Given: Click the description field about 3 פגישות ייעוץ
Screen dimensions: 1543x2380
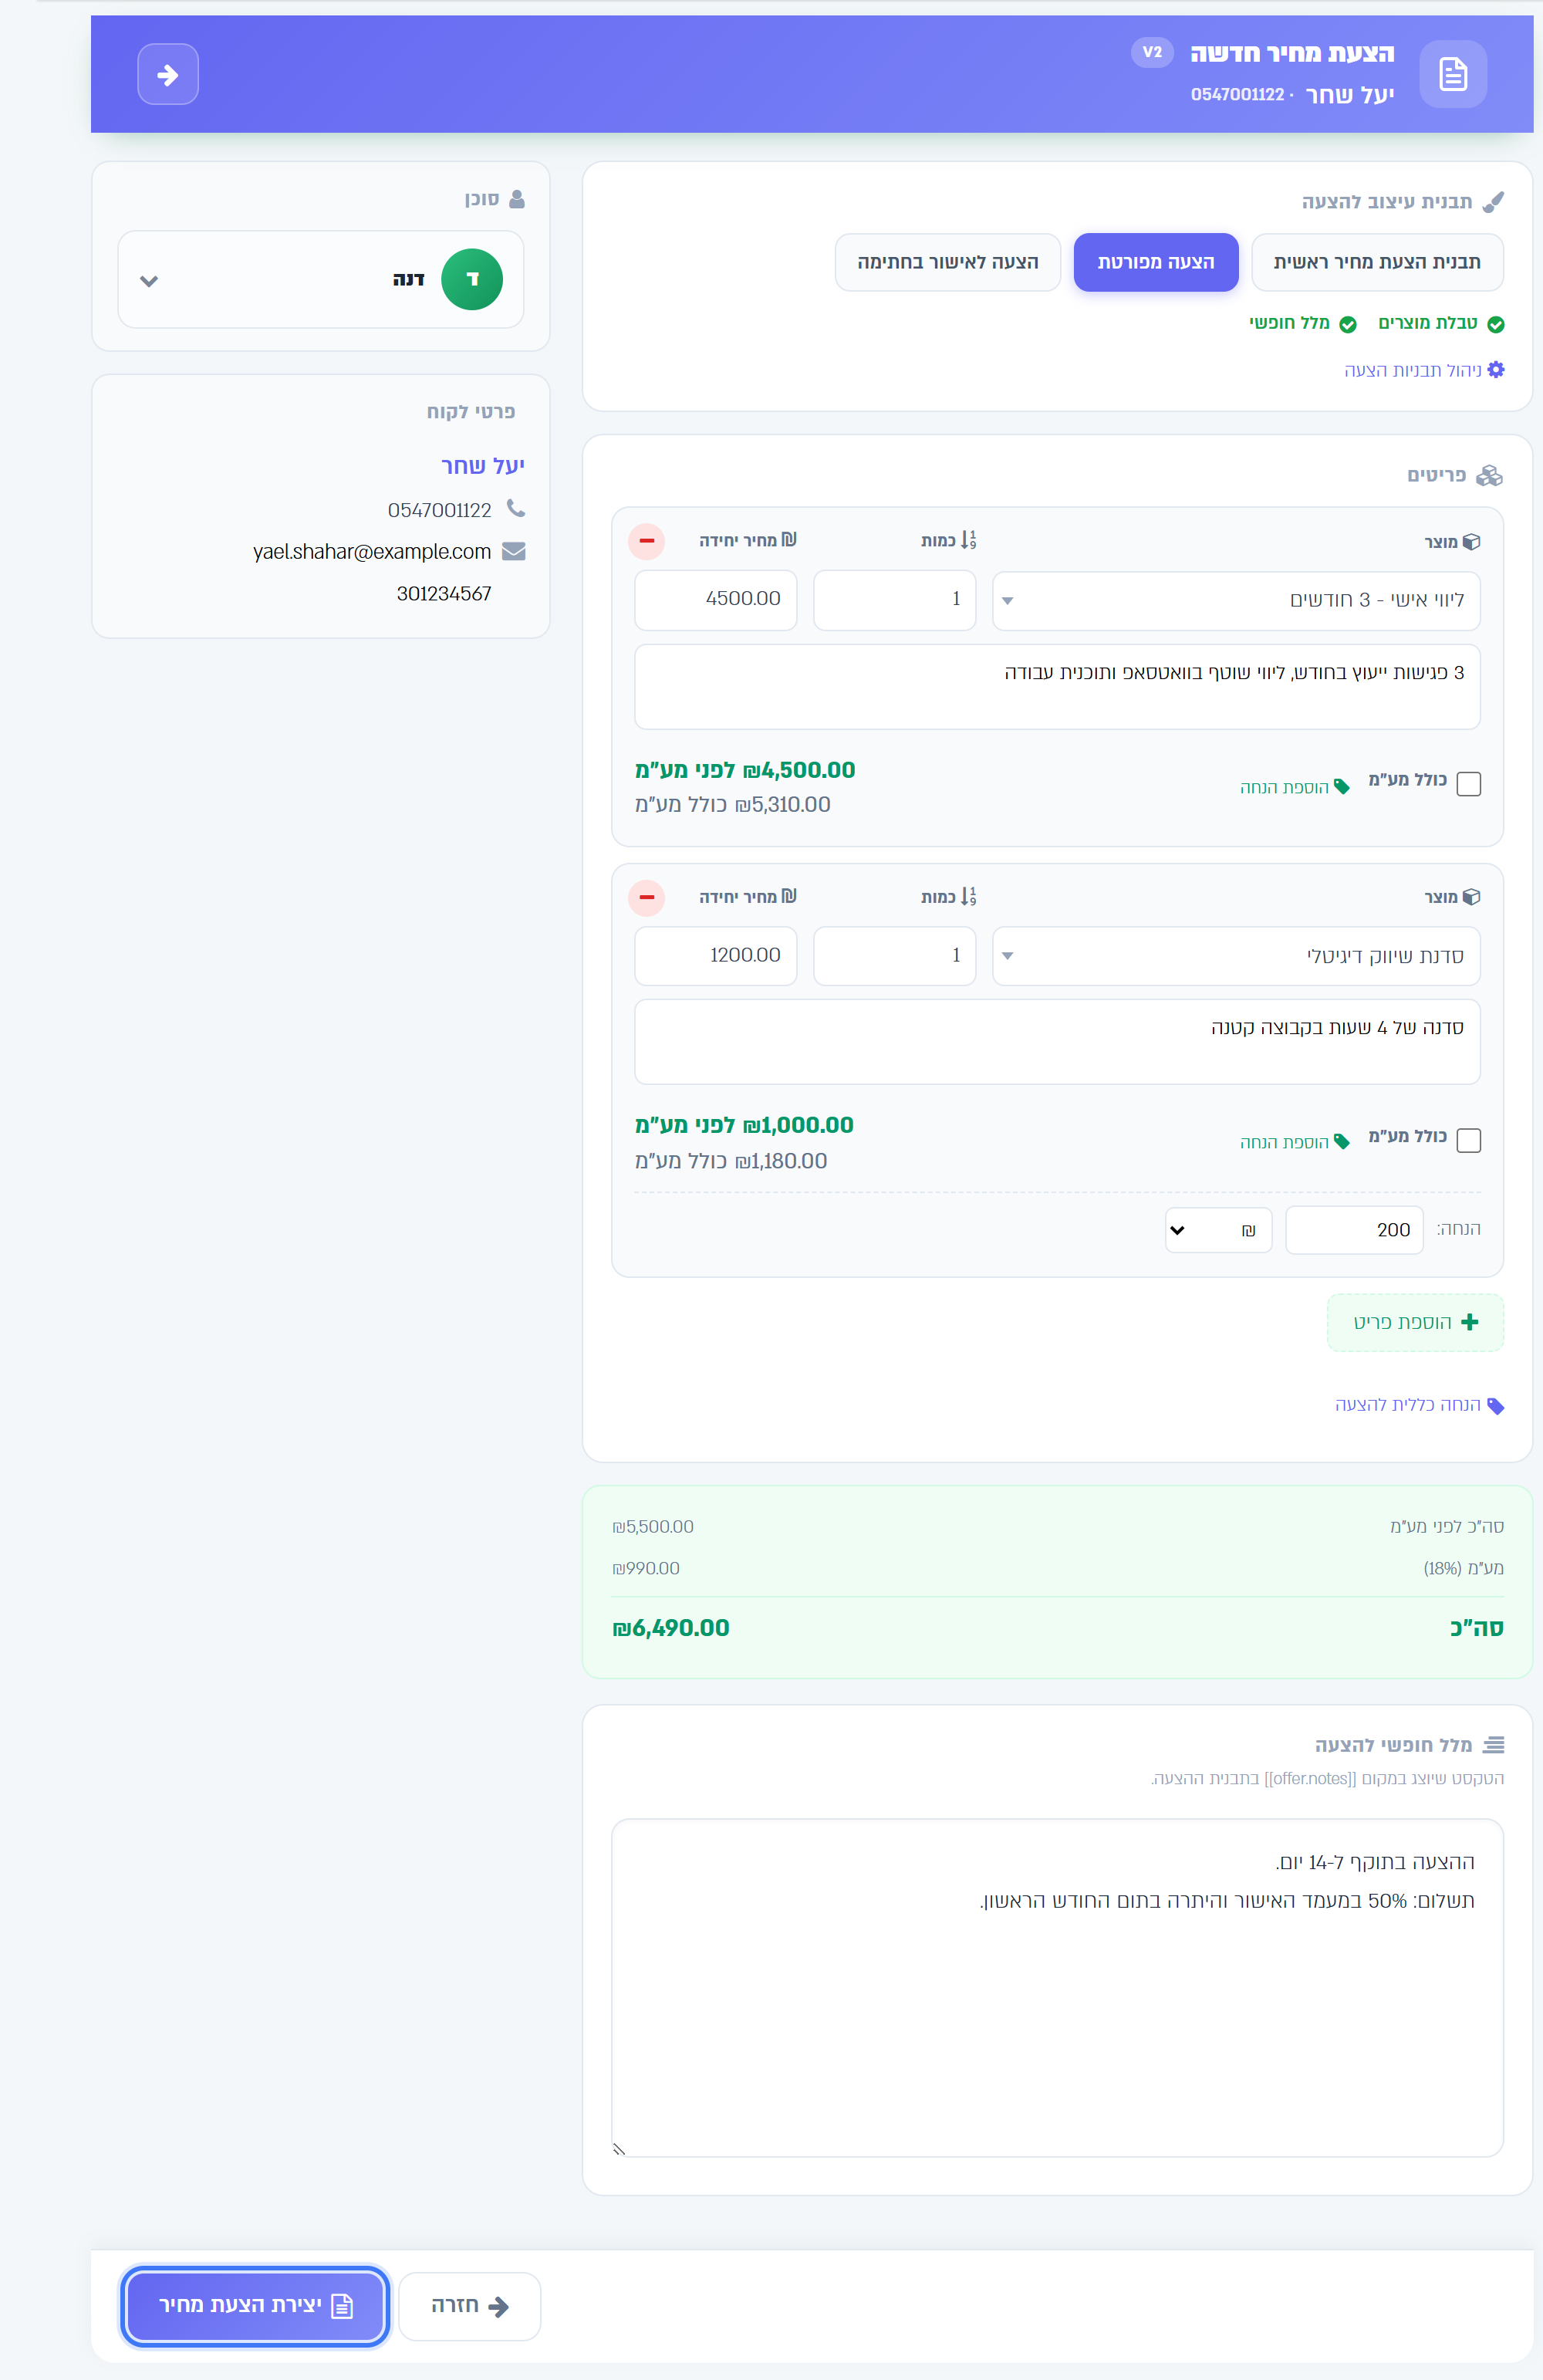Looking at the screenshot, I should (1057, 687).
